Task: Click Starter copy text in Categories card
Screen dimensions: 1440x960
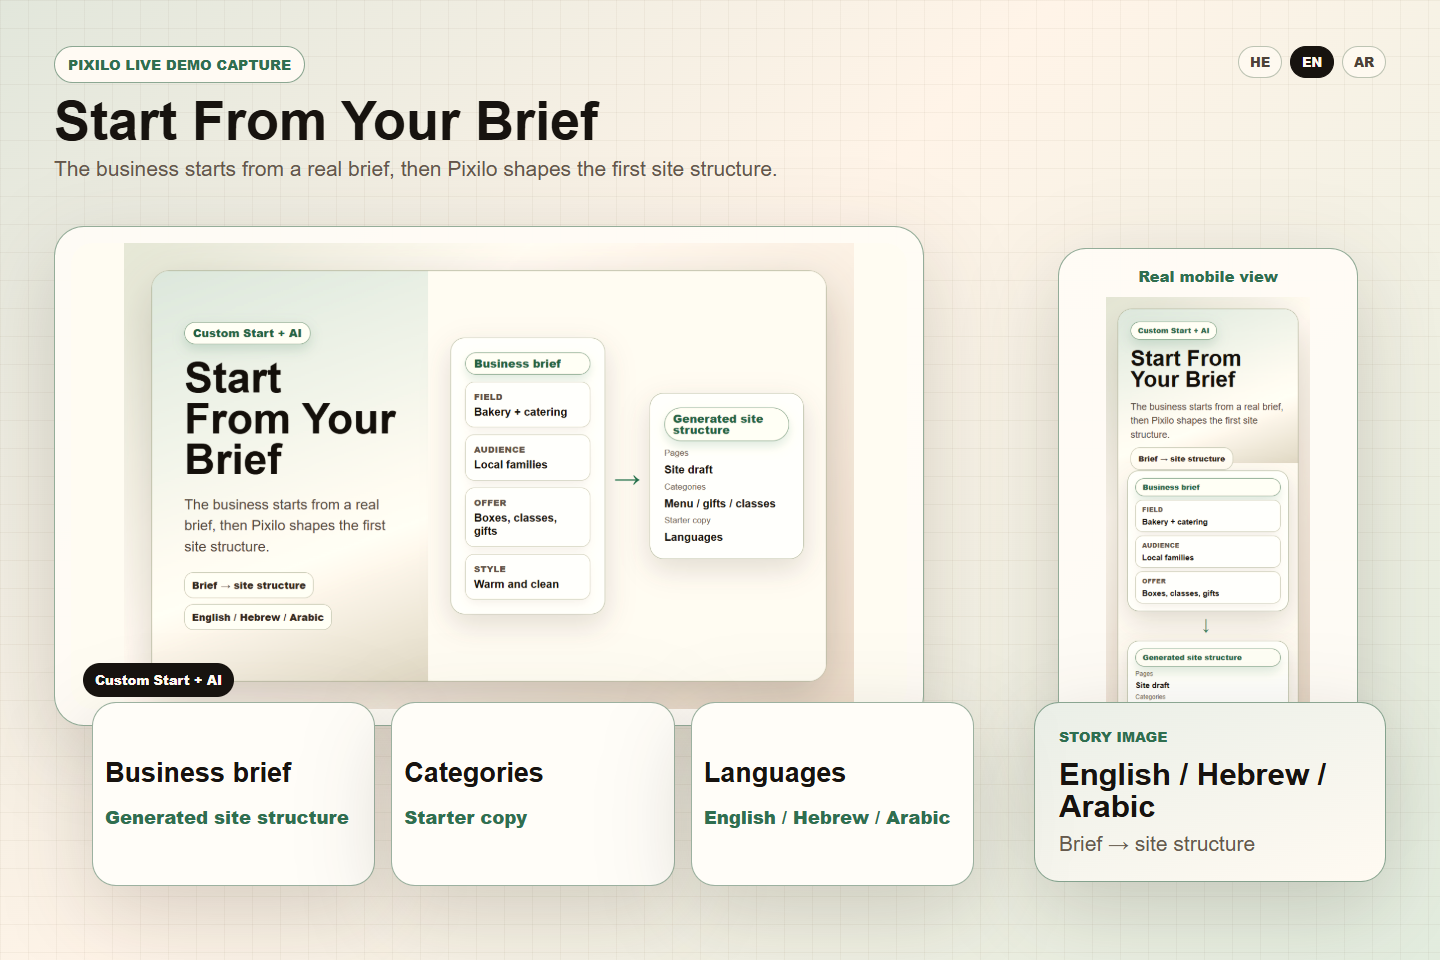Action: click(465, 818)
